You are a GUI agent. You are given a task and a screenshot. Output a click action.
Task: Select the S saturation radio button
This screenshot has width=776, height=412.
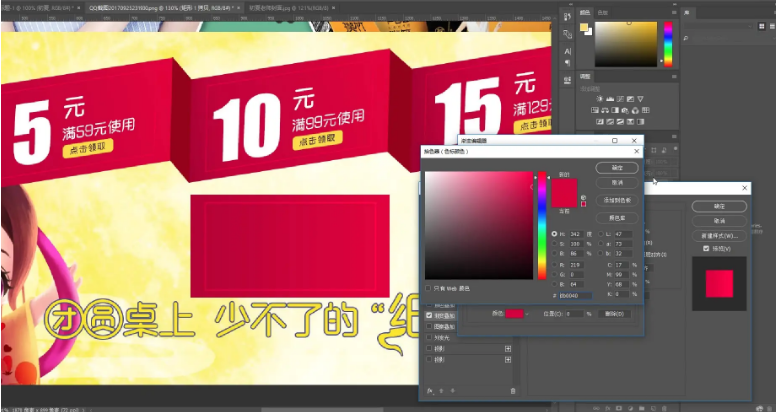click(x=554, y=244)
